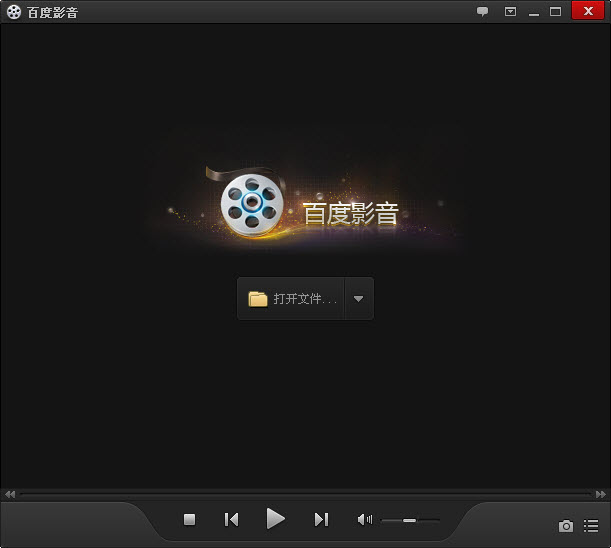611x548 pixels.
Task: Click the 百度影音 film reel logo in title bar
Action: (14, 12)
